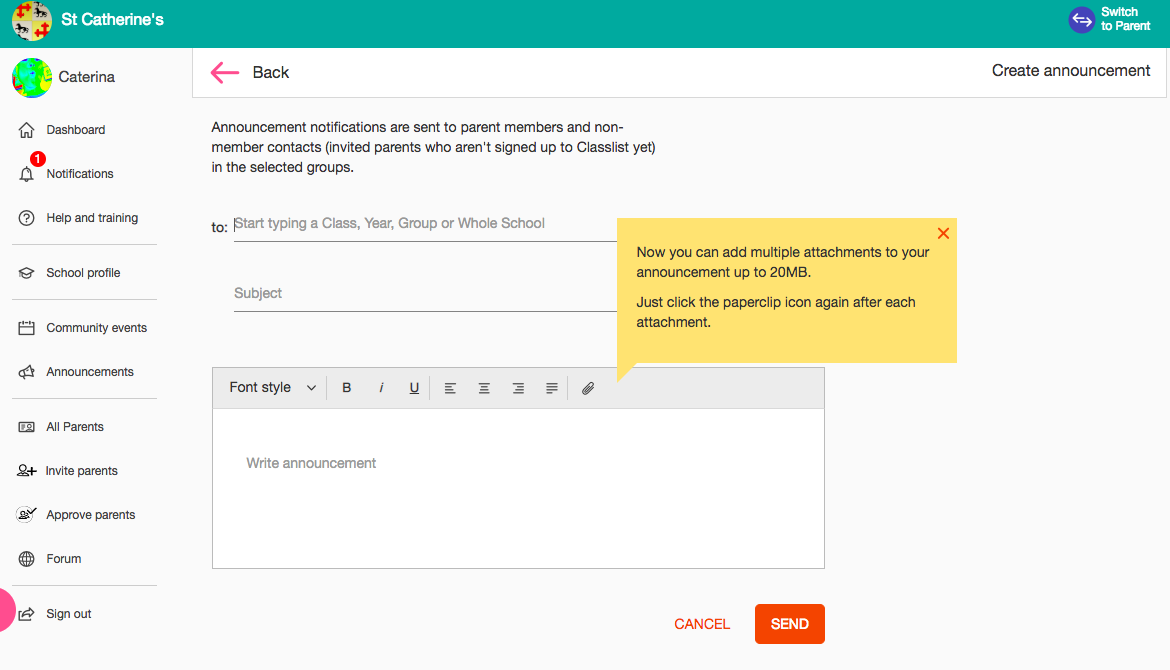Click the Forum globe icon
The image size is (1170, 670).
26,559
